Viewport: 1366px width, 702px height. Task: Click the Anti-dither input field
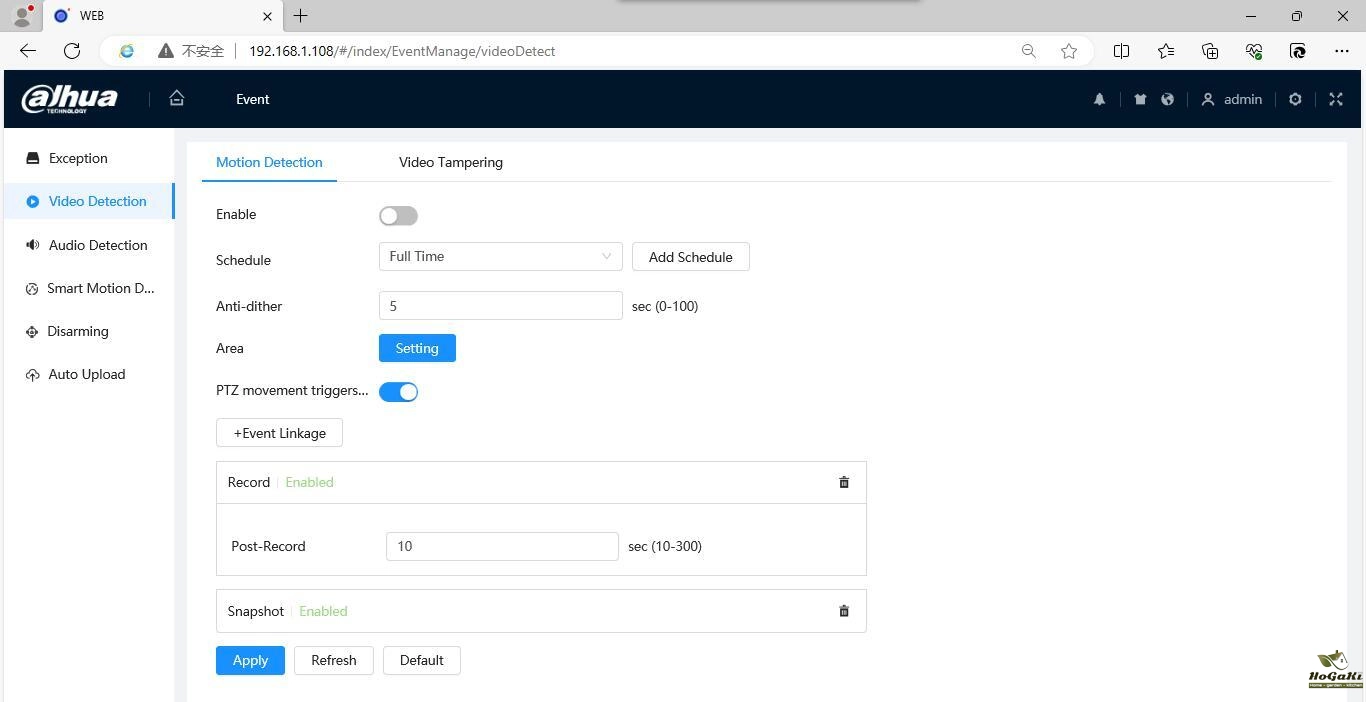(x=500, y=306)
